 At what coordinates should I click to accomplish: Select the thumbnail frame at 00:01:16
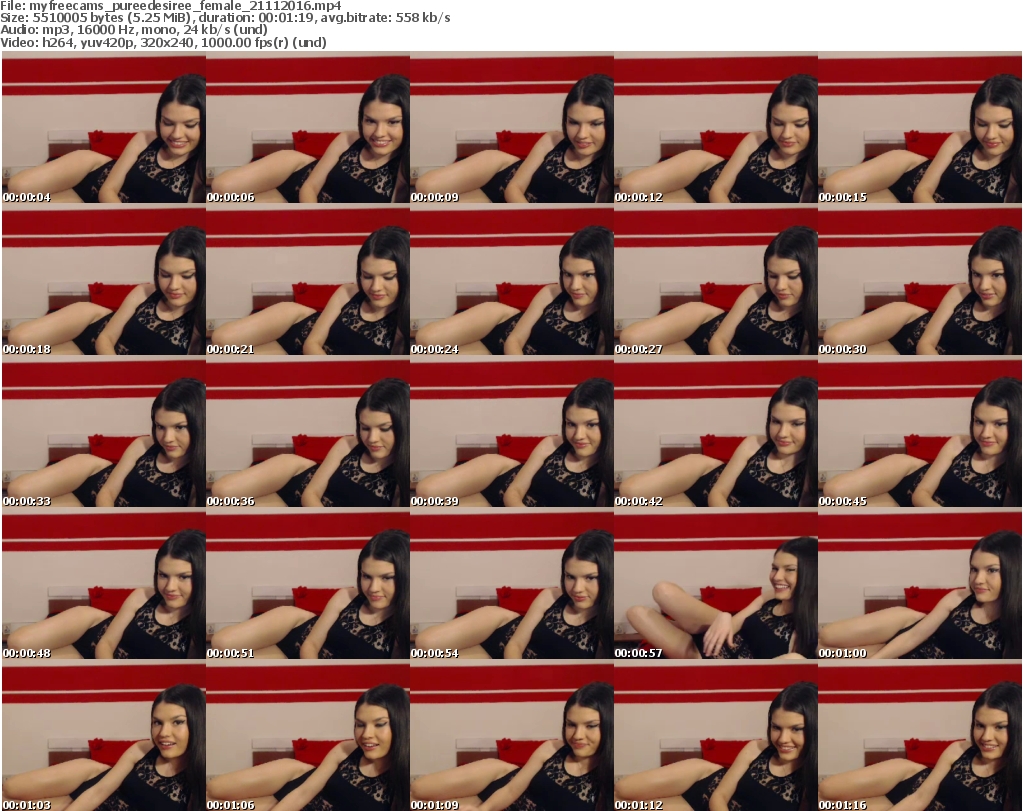pos(920,735)
